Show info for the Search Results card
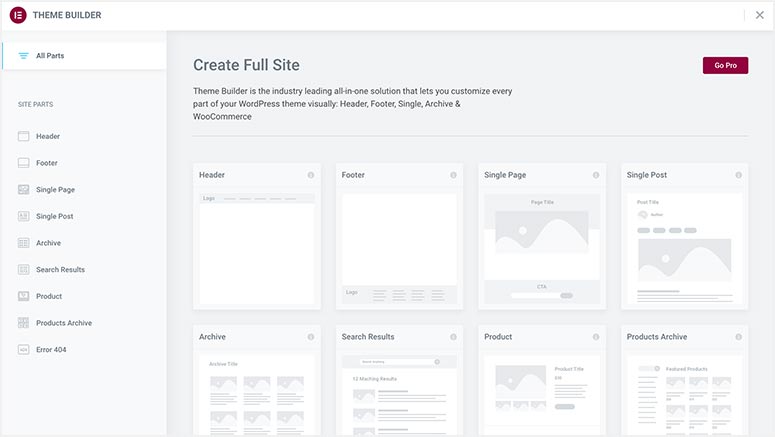The width and height of the screenshot is (775, 437). click(453, 337)
